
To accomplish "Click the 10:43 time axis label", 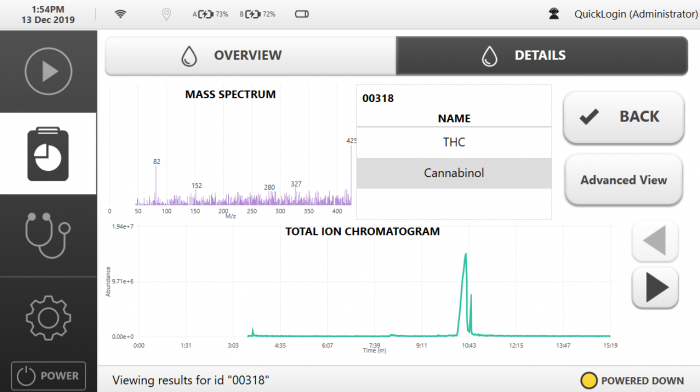I will click(x=469, y=346).
